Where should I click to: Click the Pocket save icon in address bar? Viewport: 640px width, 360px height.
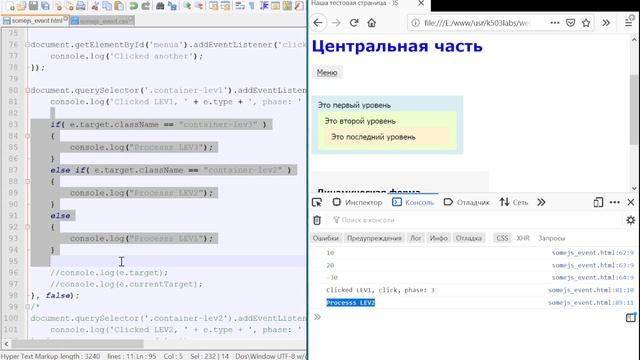[570, 23]
